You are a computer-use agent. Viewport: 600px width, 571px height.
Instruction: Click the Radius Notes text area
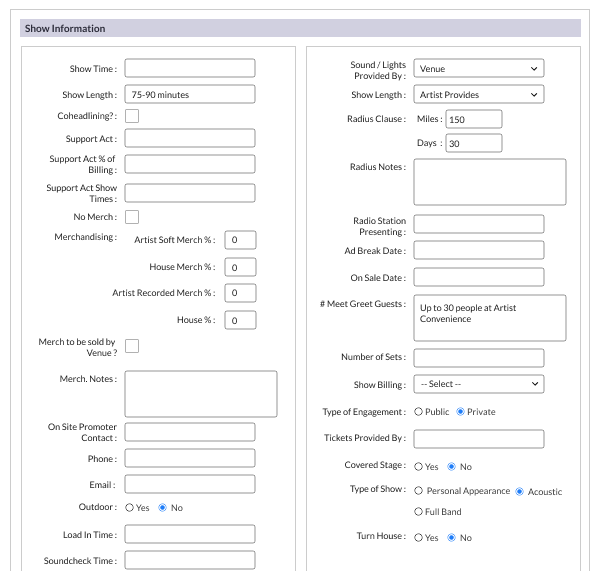(489, 182)
